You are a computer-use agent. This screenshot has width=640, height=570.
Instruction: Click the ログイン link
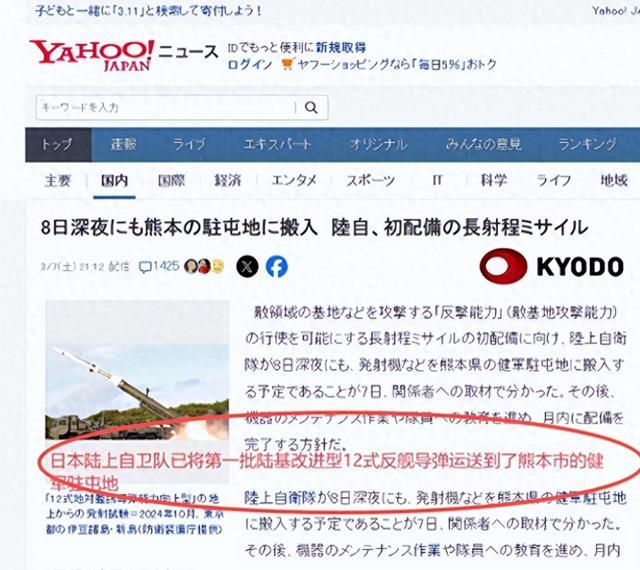point(250,65)
